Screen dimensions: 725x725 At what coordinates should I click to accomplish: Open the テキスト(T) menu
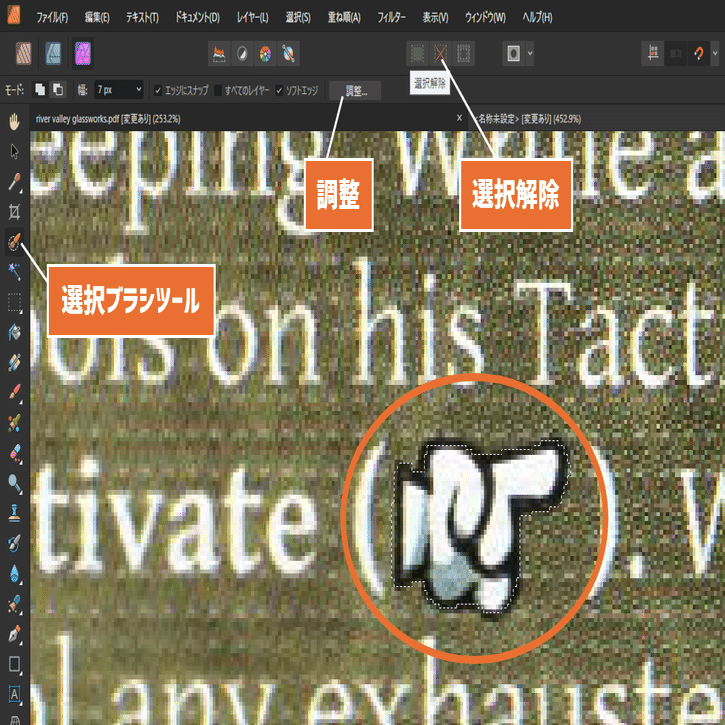[x=142, y=18]
